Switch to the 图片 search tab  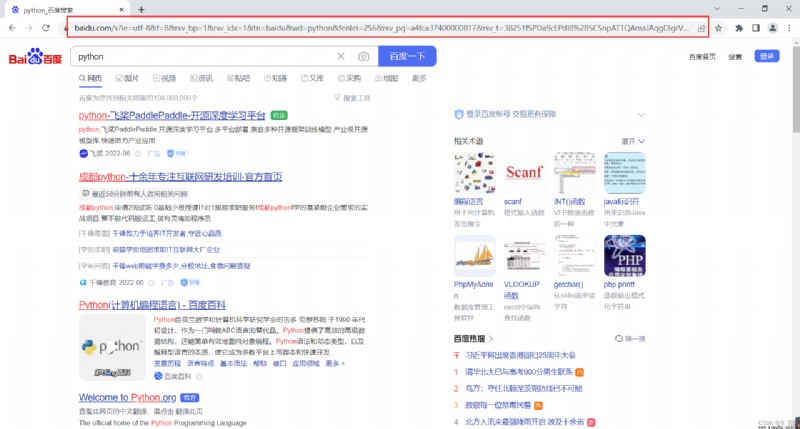[128, 79]
